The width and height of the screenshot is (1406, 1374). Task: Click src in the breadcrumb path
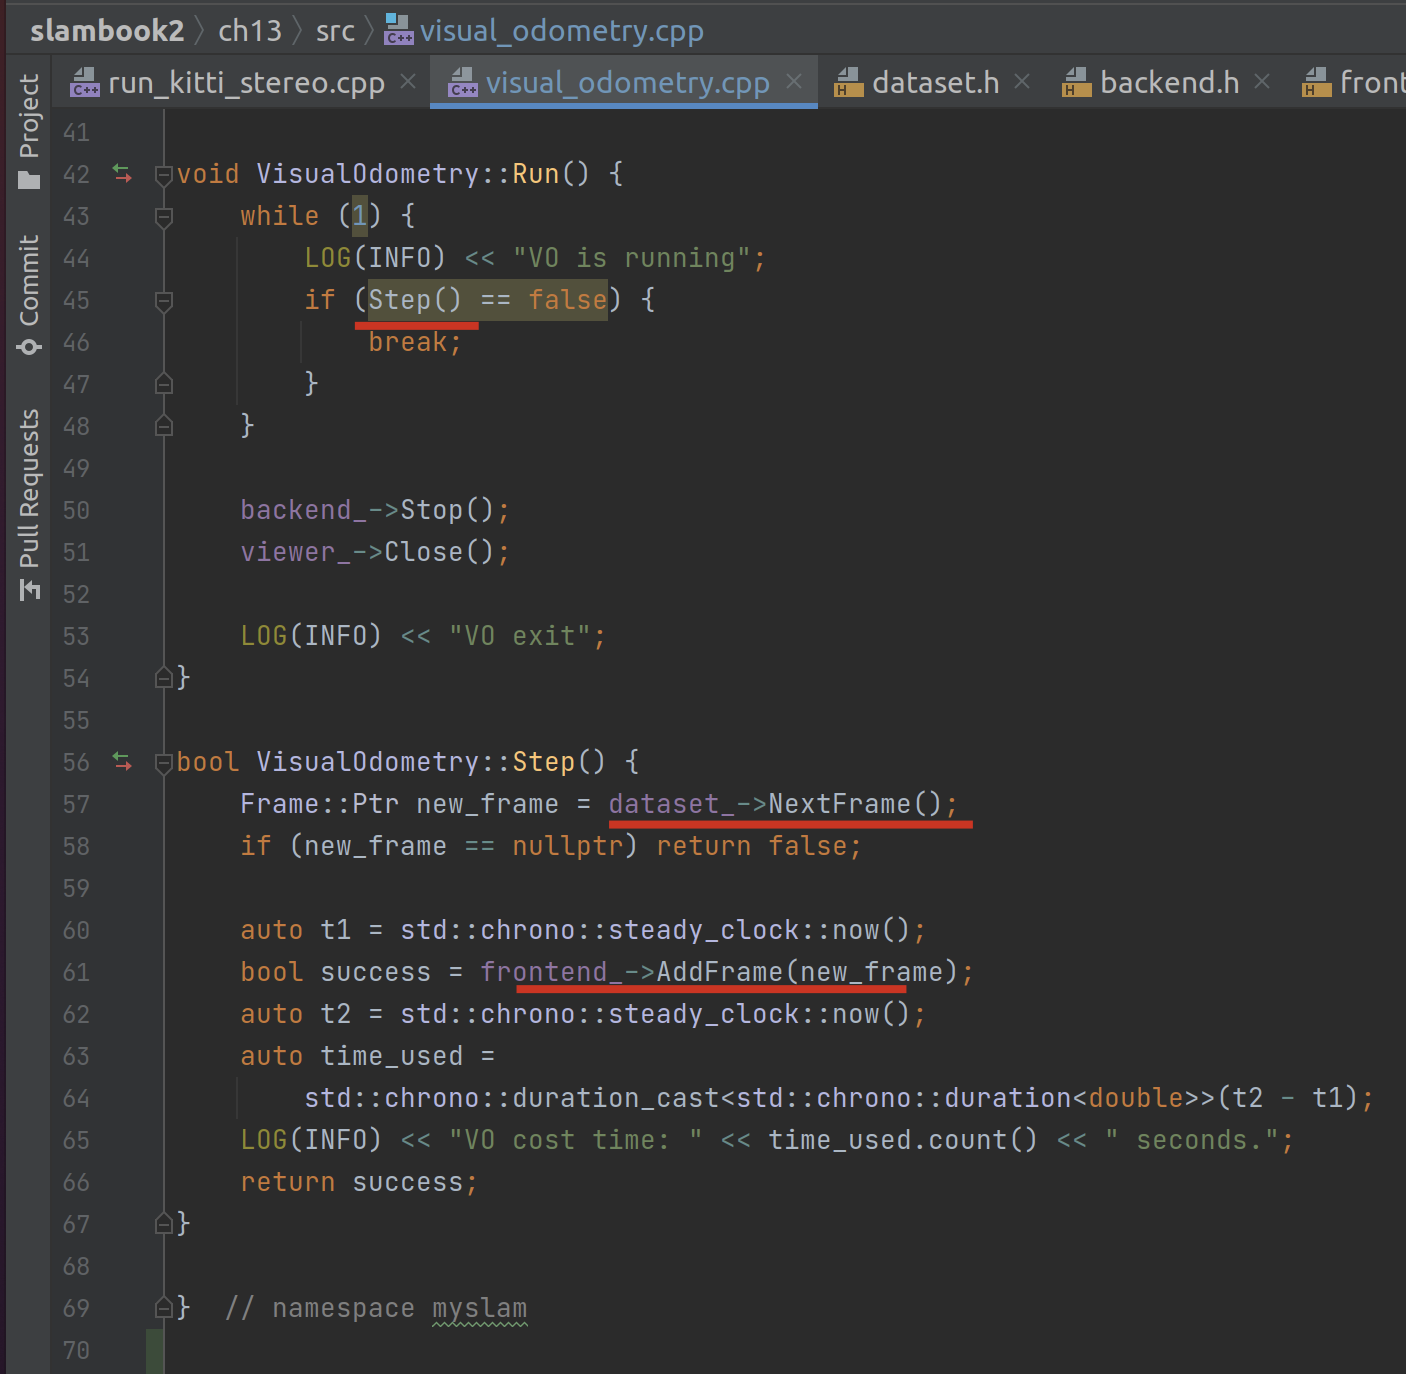[335, 31]
